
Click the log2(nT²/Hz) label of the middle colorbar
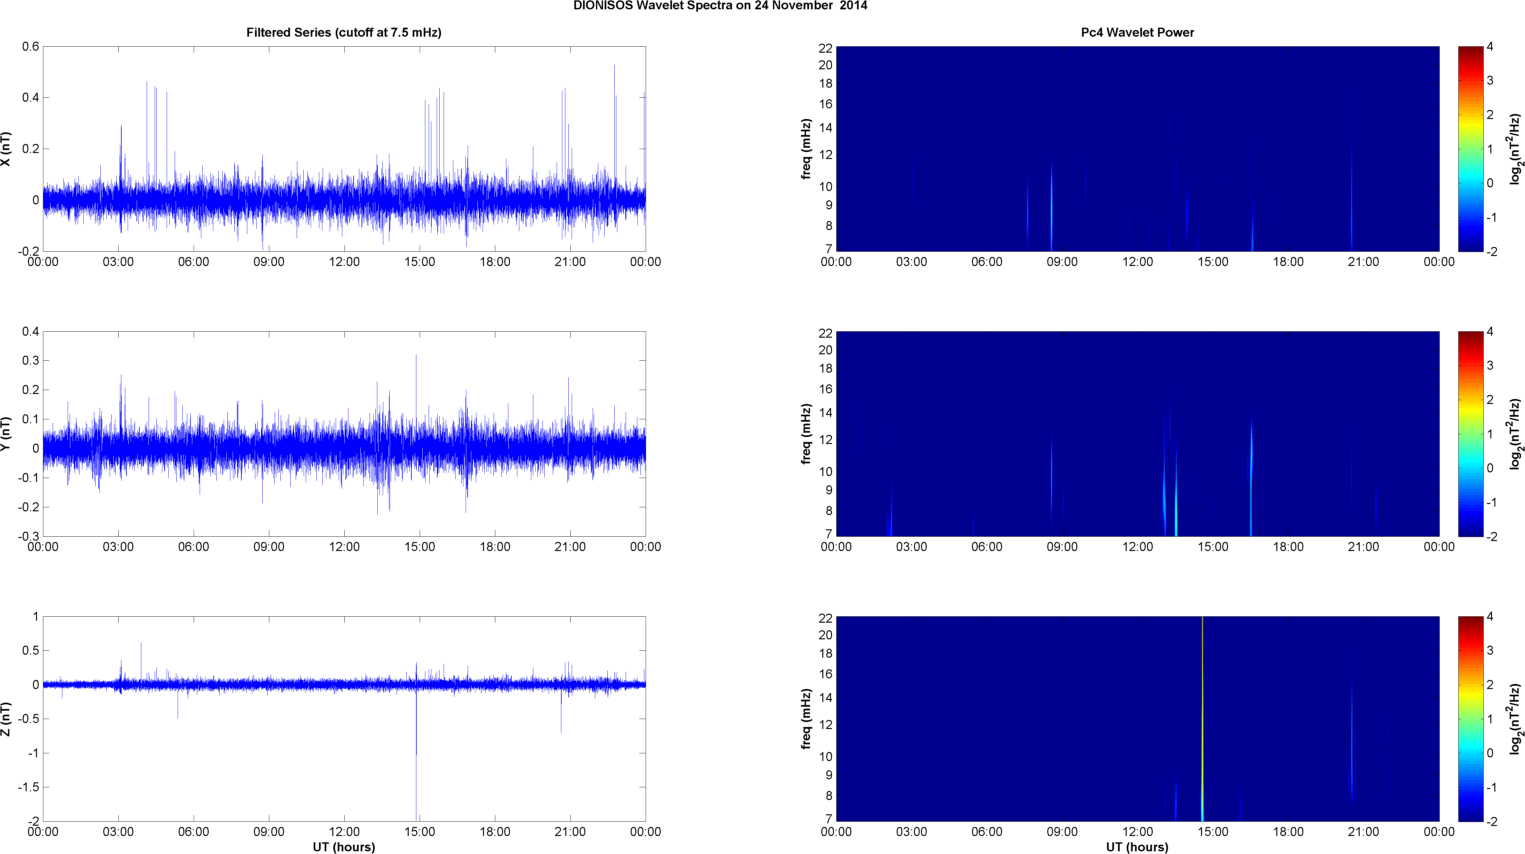point(1516,434)
